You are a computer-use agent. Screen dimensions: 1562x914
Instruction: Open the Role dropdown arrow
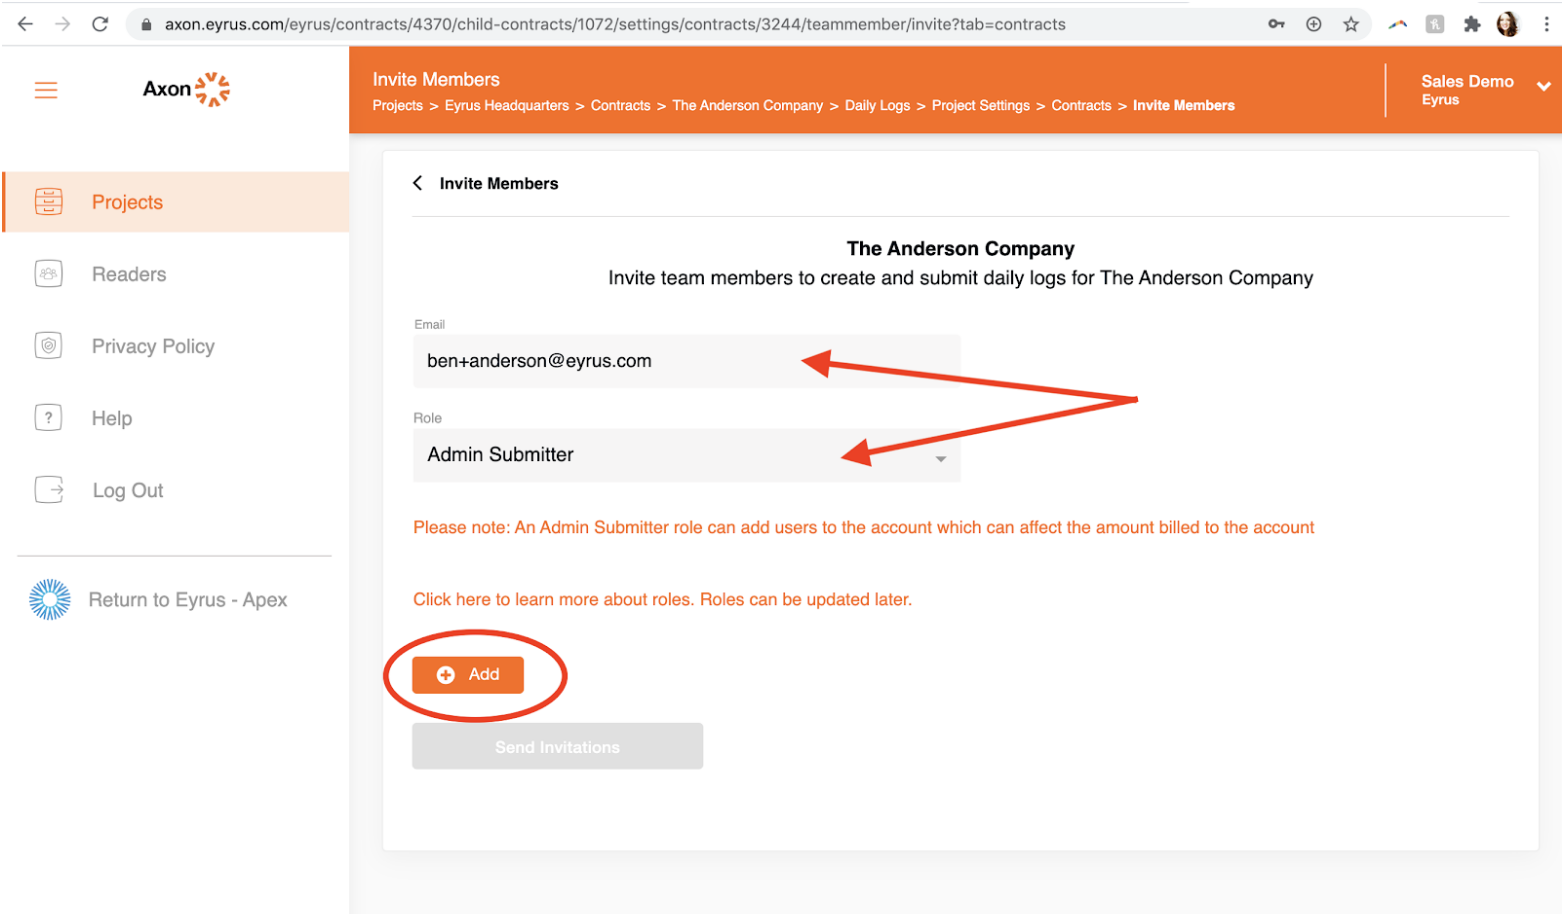[x=940, y=459]
